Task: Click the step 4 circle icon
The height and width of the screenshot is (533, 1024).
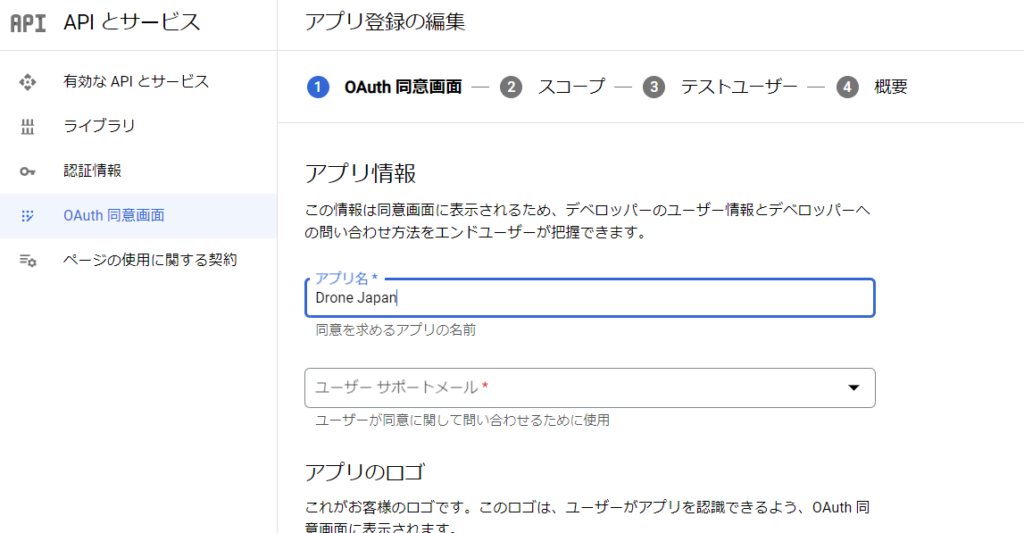Action: [x=848, y=87]
